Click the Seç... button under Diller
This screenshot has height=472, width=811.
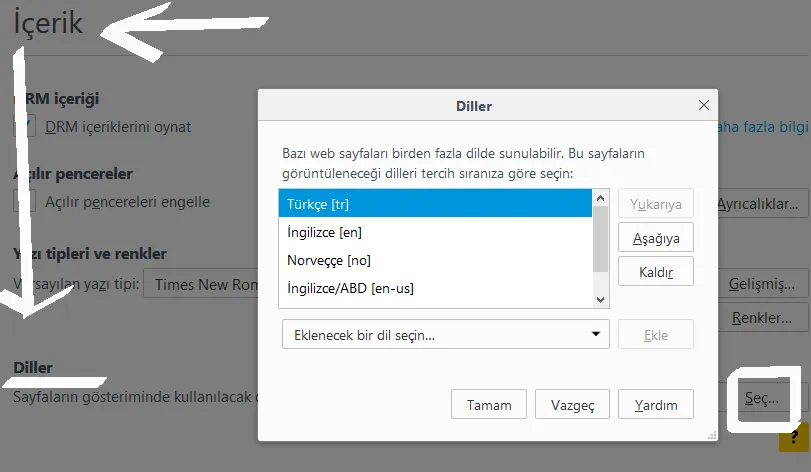click(761, 398)
